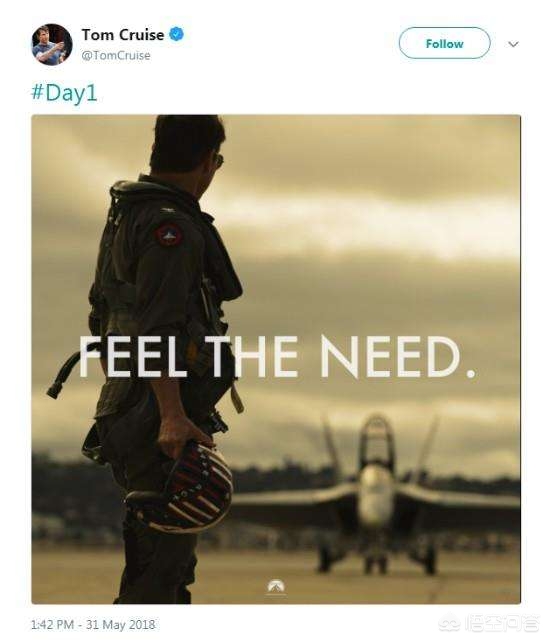This screenshot has height=642, width=550.
Task: Open Tom Cruise's profile avatar
Action: pyautogui.click(x=52, y=44)
